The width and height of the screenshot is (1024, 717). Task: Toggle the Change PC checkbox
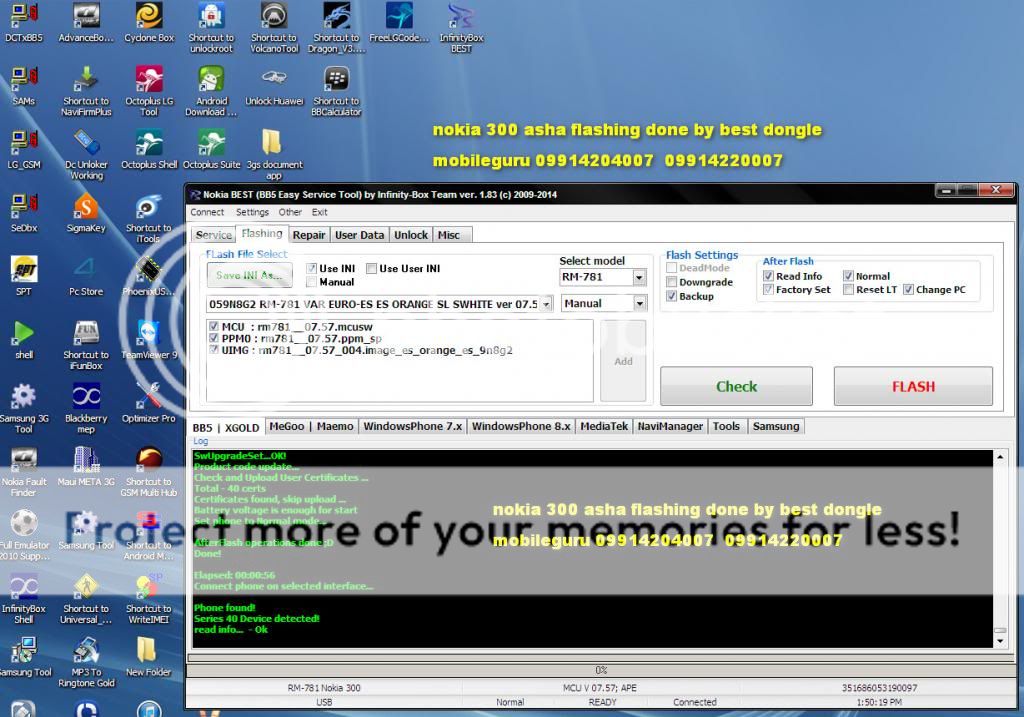click(x=908, y=289)
